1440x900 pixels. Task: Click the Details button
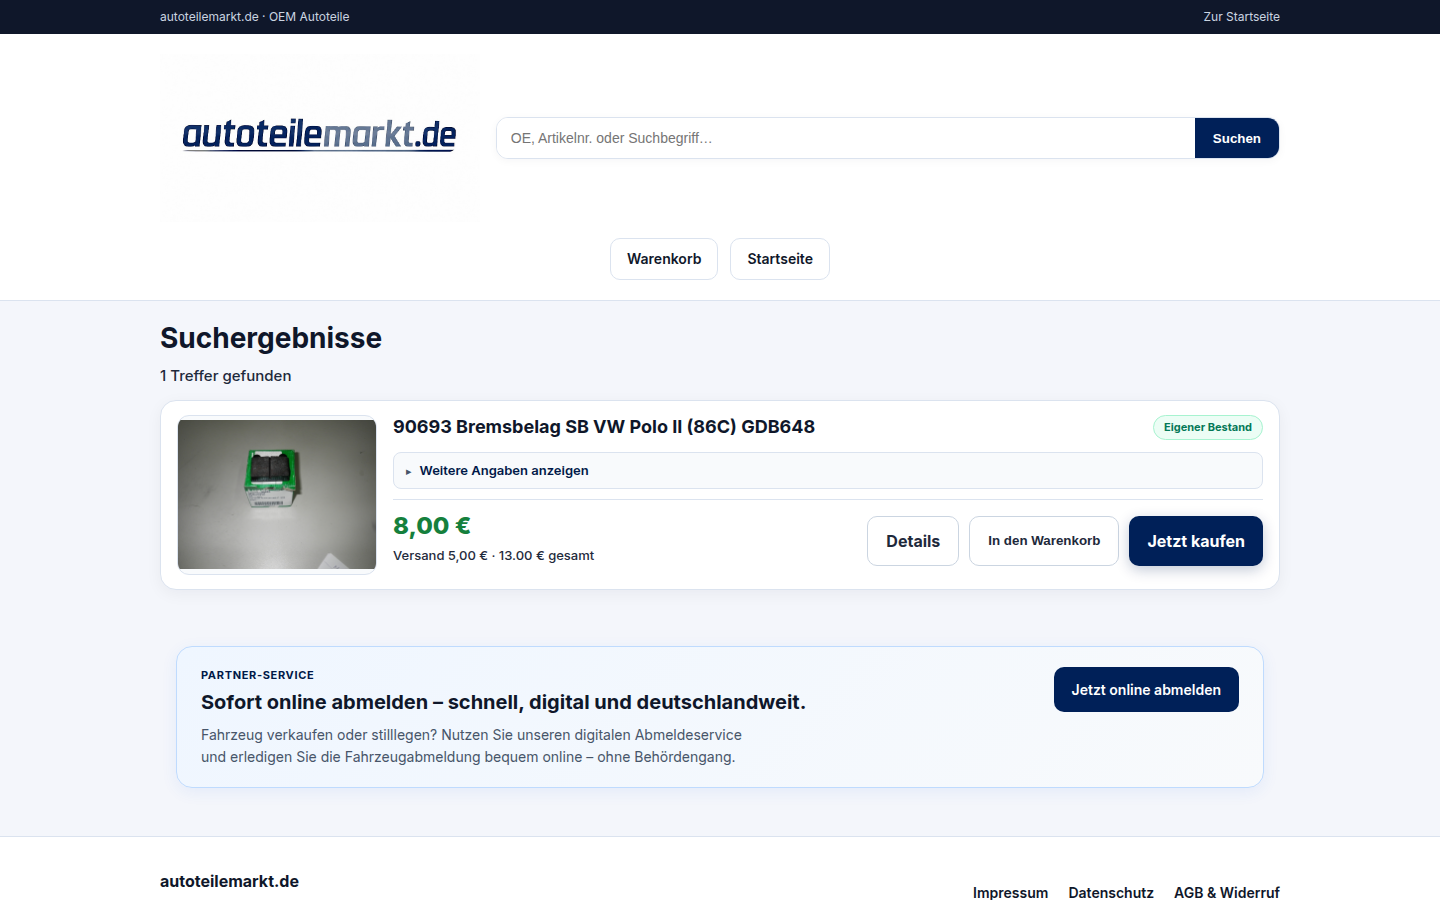[913, 541]
